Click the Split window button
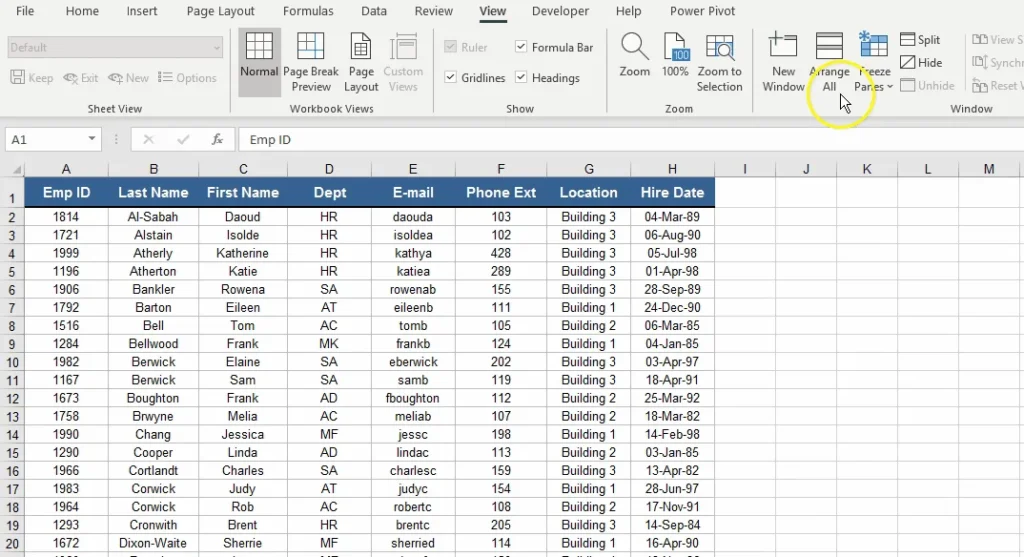The image size is (1024, 557). (x=920, y=40)
